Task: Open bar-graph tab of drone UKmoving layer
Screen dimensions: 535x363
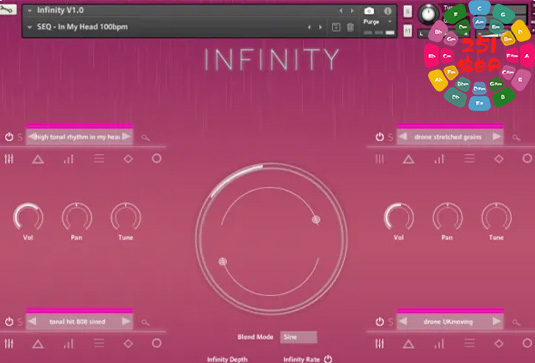Action: click(439, 344)
